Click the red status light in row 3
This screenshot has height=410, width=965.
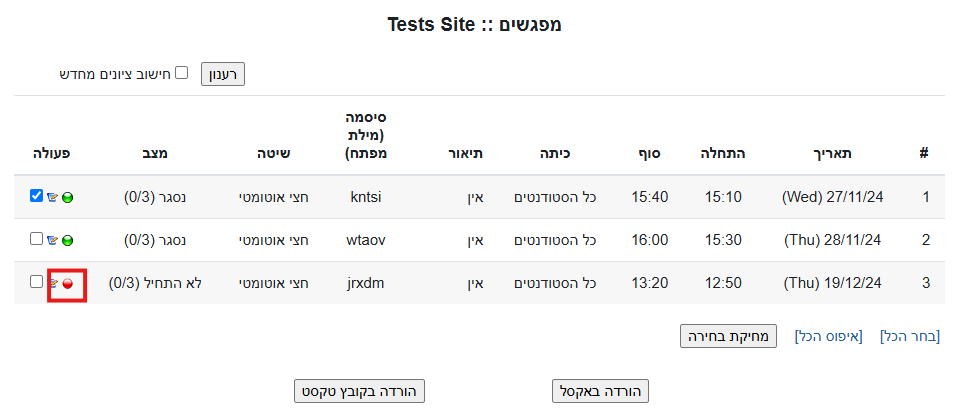68,284
